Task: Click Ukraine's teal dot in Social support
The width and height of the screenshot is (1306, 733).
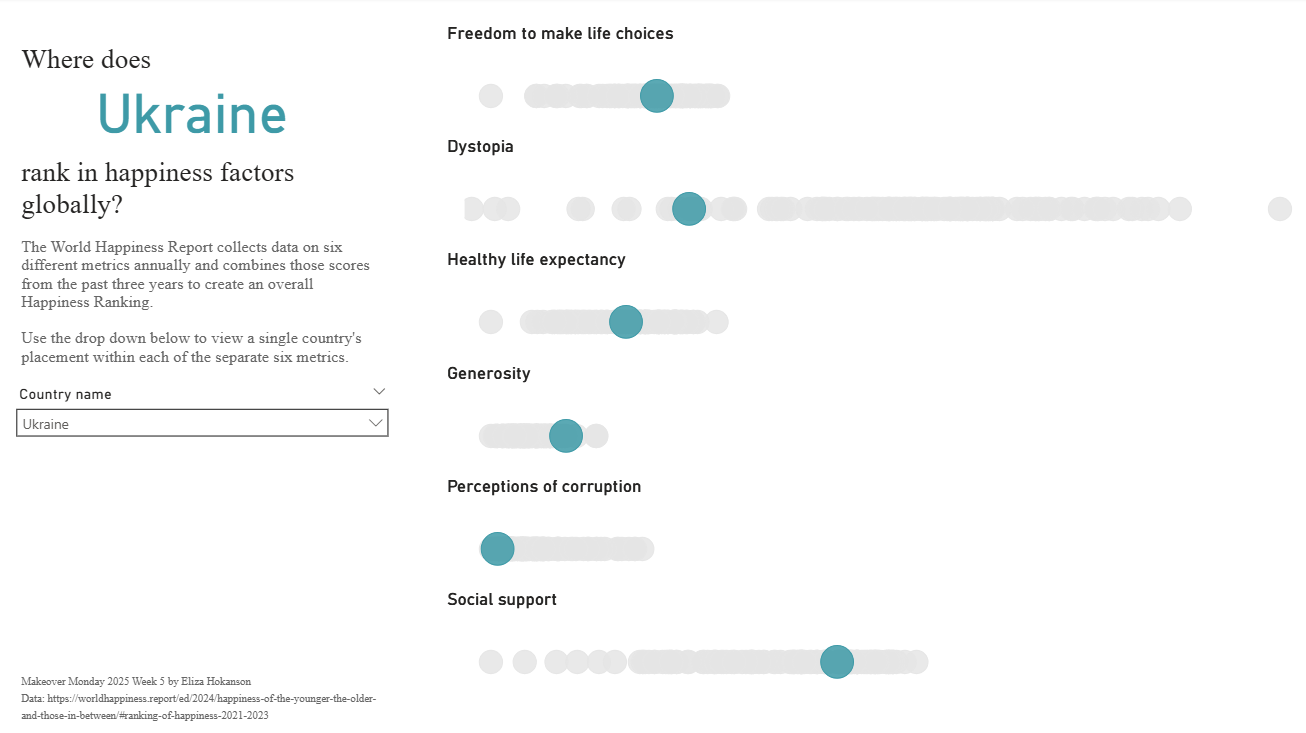Action: coord(837,662)
